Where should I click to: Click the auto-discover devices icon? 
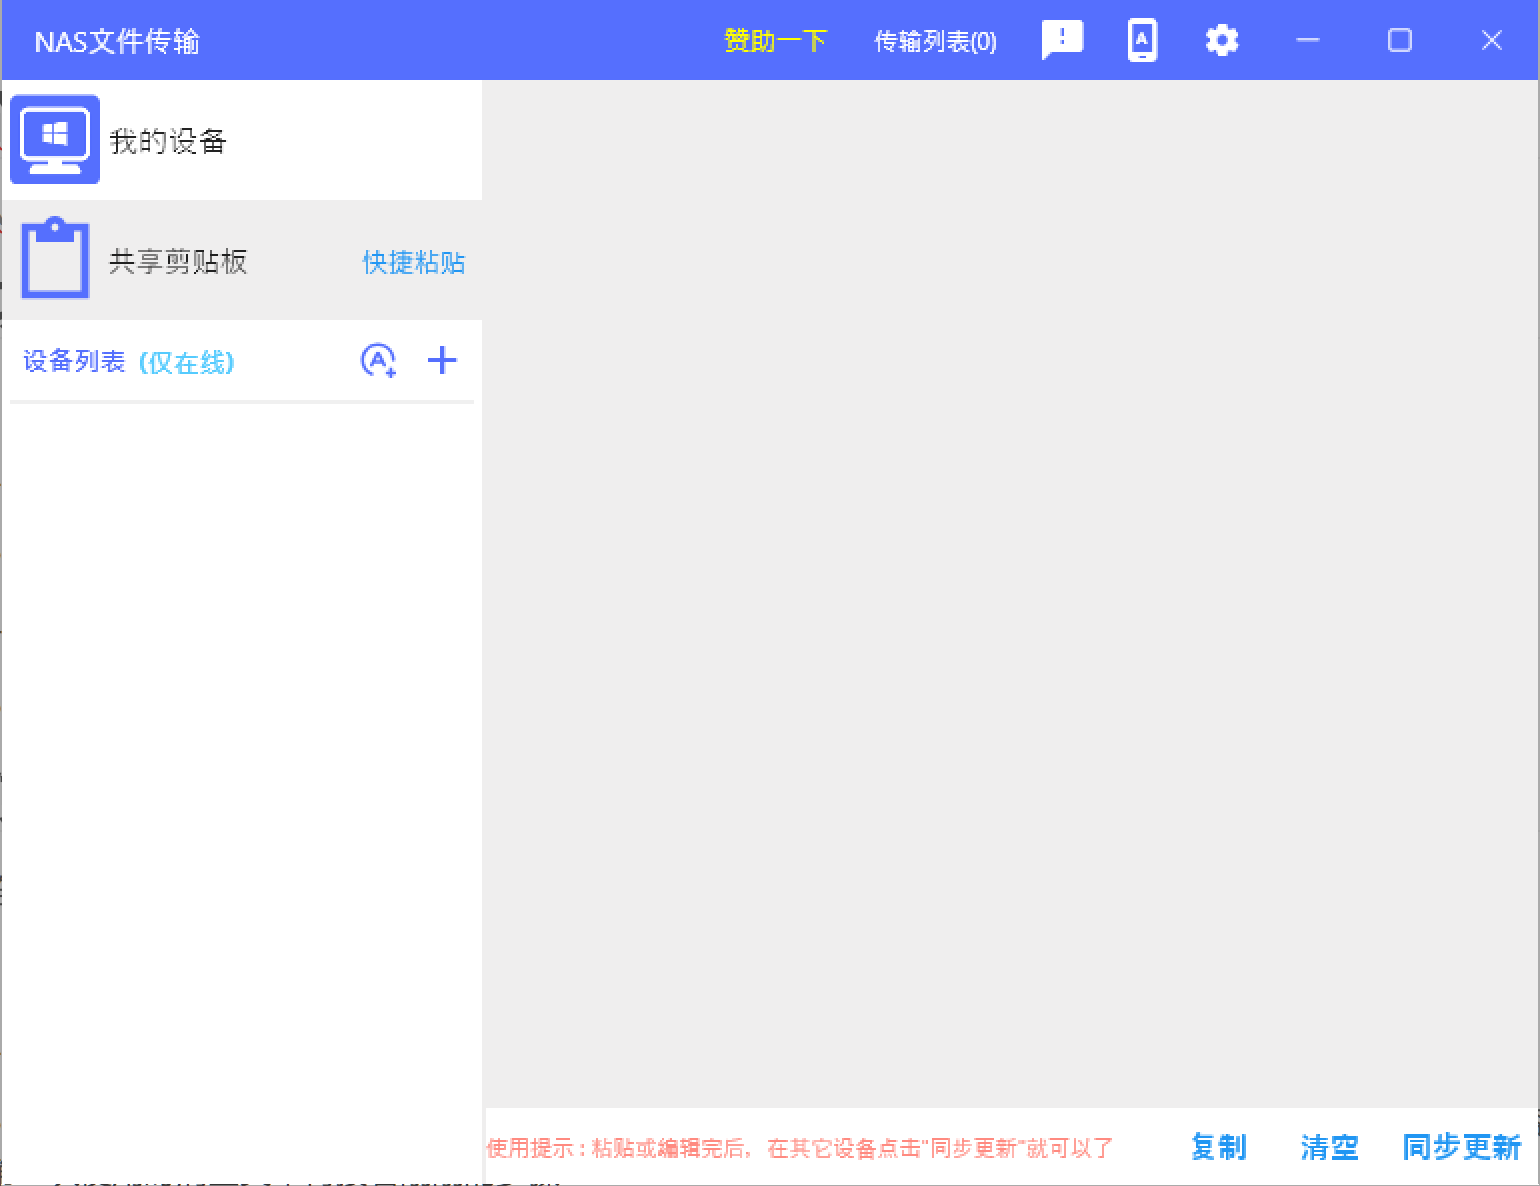(378, 361)
